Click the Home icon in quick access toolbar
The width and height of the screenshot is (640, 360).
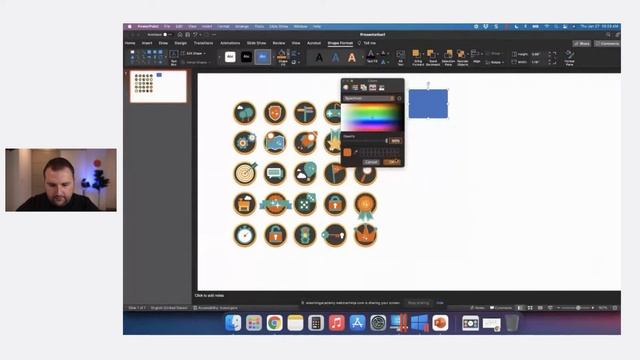coord(180,35)
